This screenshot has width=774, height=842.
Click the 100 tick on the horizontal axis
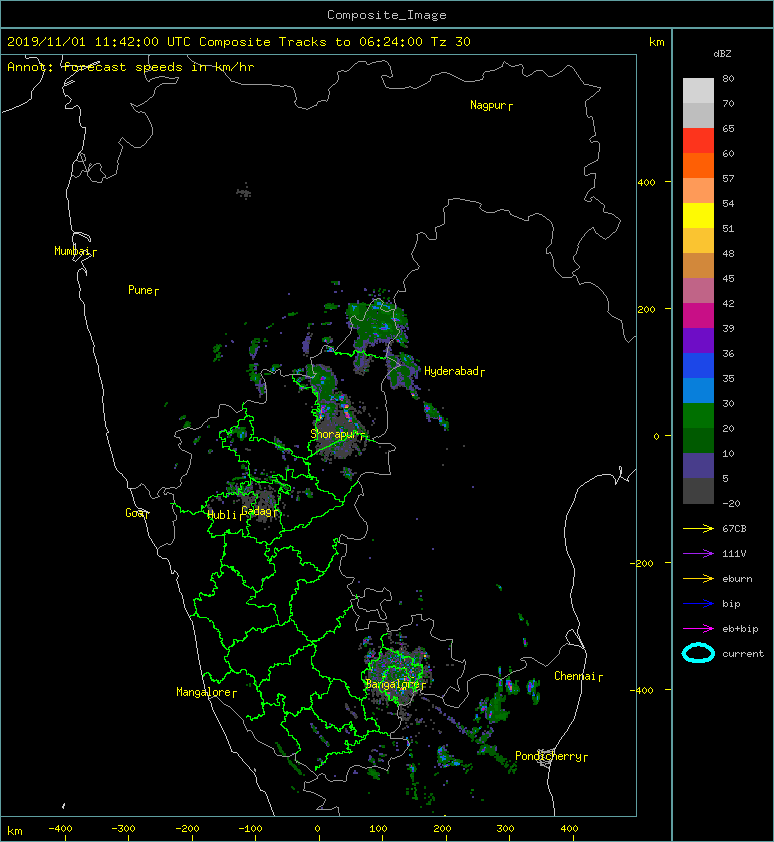coord(378,829)
